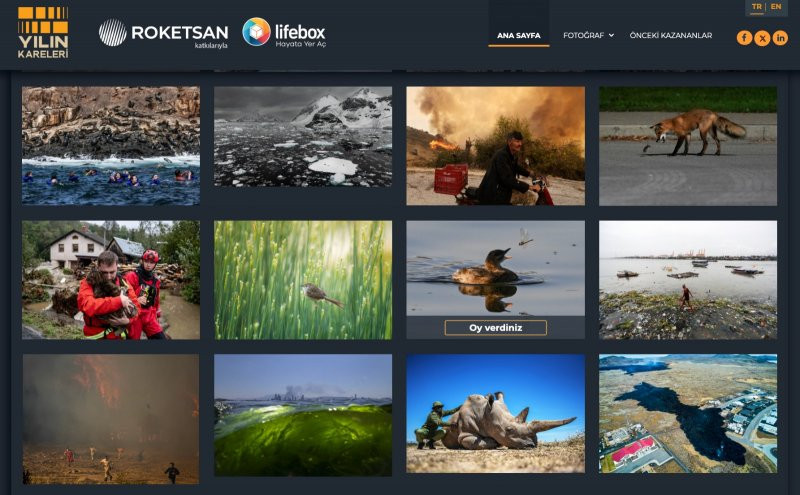Go to Ana Sayfa tab
Viewport: 800px width, 495px height.
click(x=519, y=36)
